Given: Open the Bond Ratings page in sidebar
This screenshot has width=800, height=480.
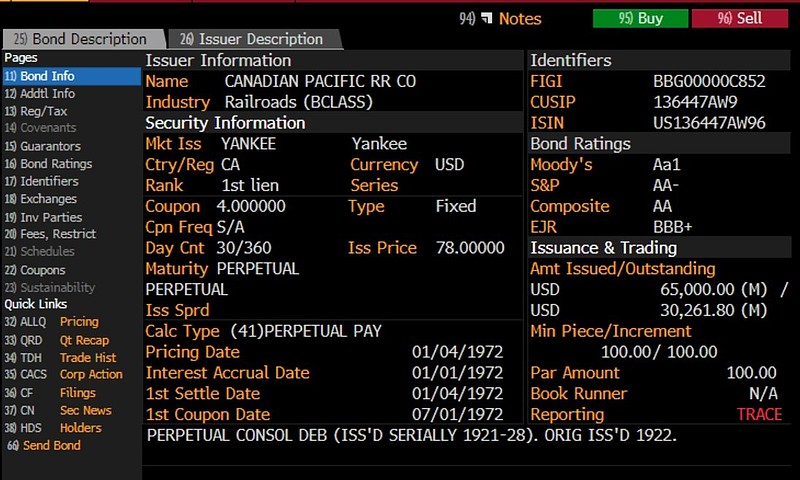Looking at the screenshot, I should (x=48, y=164).
